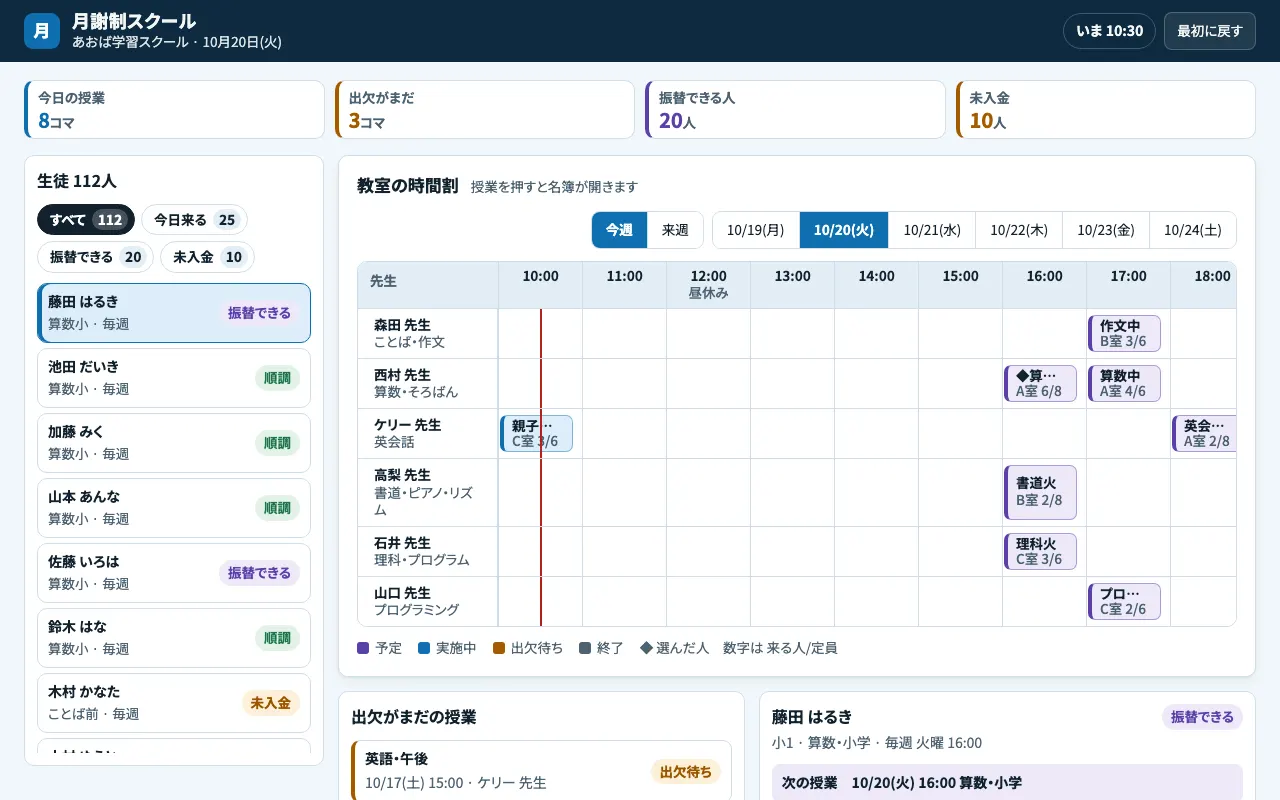Filter students by 今日来る 25 chip
The image size is (1280, 800).
(194, 220)
